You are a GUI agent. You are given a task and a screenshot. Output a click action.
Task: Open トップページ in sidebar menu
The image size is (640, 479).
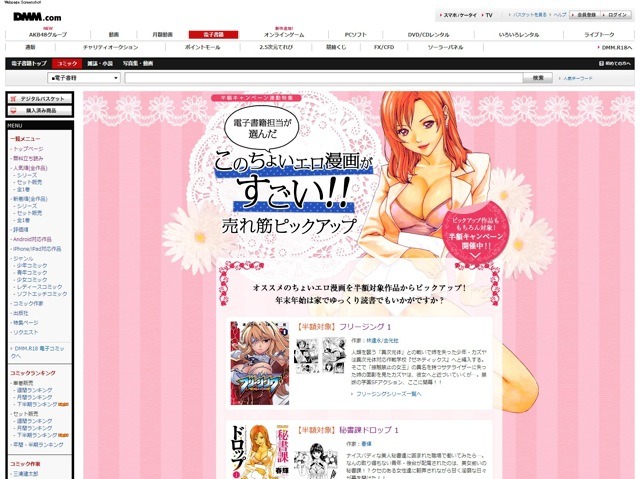click(x=28, y=149)
